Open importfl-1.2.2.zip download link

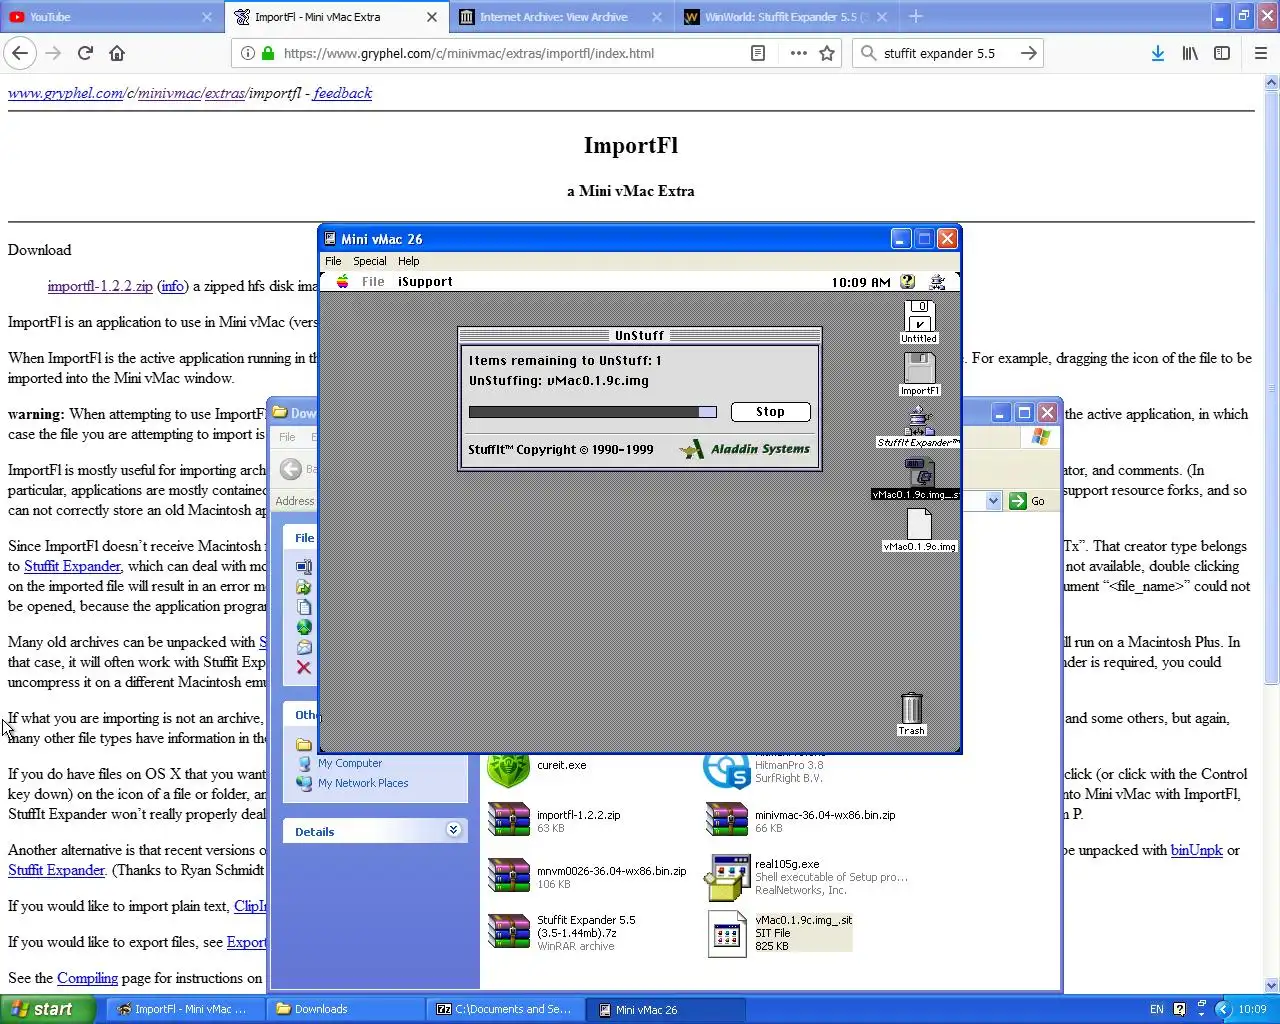pyautogui.click(x=100, y=286)
